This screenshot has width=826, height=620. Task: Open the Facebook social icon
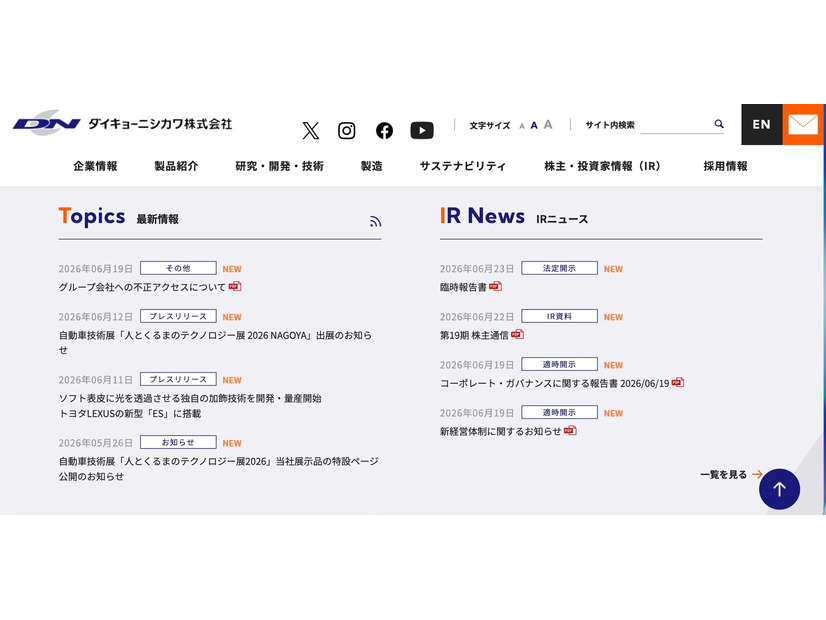pos(384,130)
